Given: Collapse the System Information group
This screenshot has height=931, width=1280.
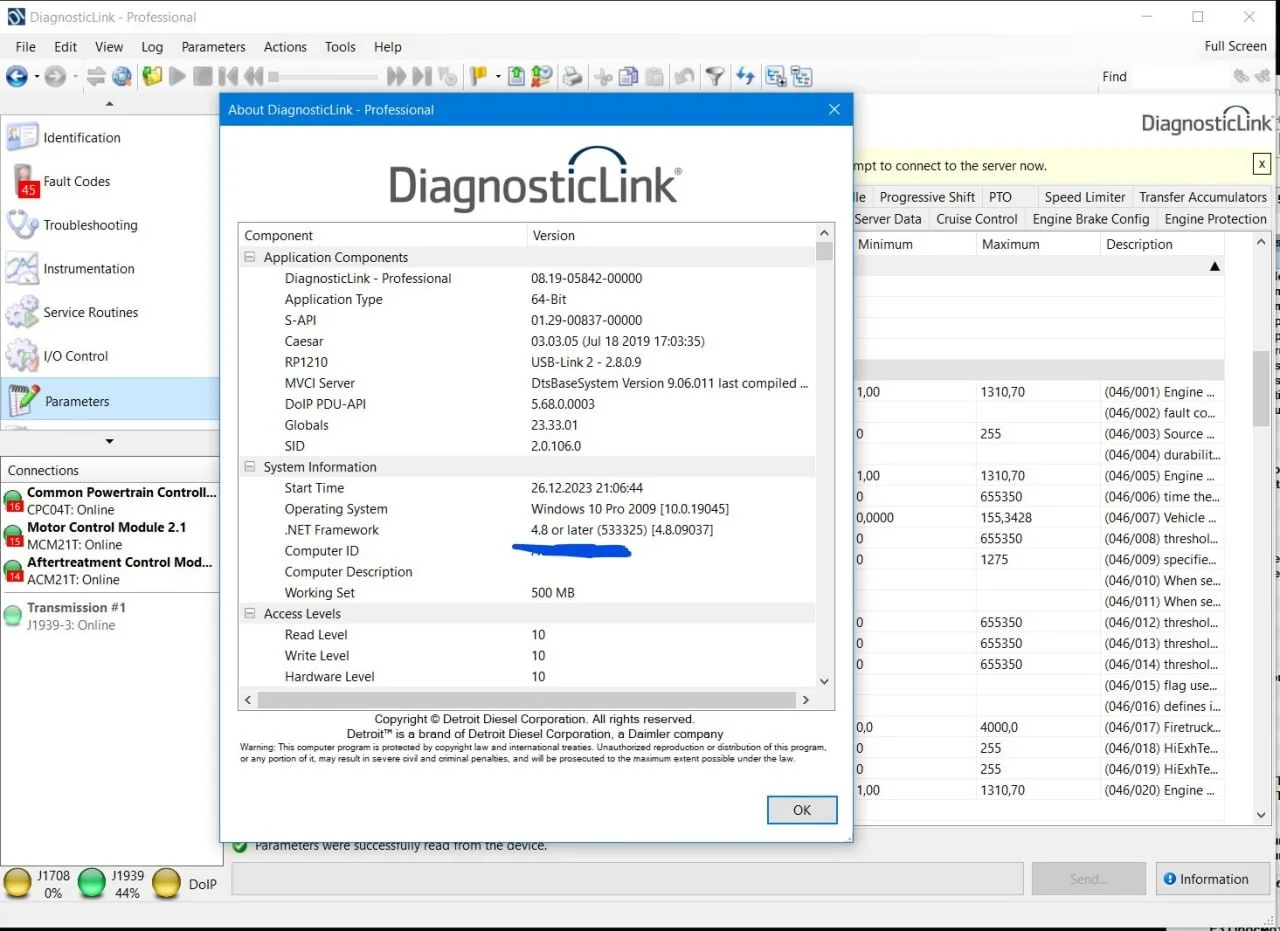Looking at the screenshot, I should [x=249, y=467].
